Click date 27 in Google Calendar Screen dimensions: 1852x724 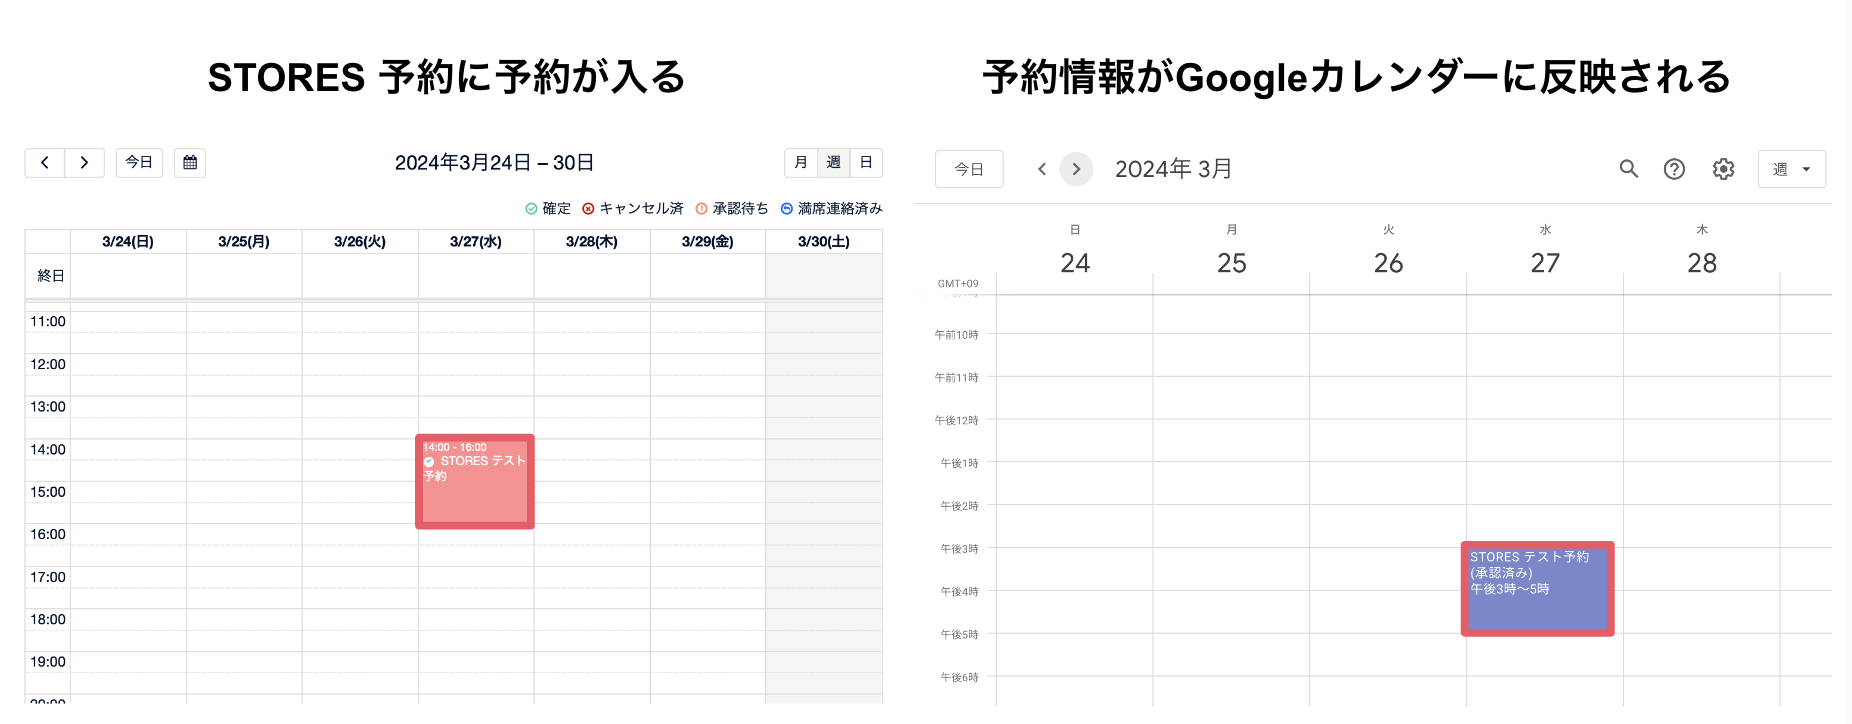(1545, 263)
